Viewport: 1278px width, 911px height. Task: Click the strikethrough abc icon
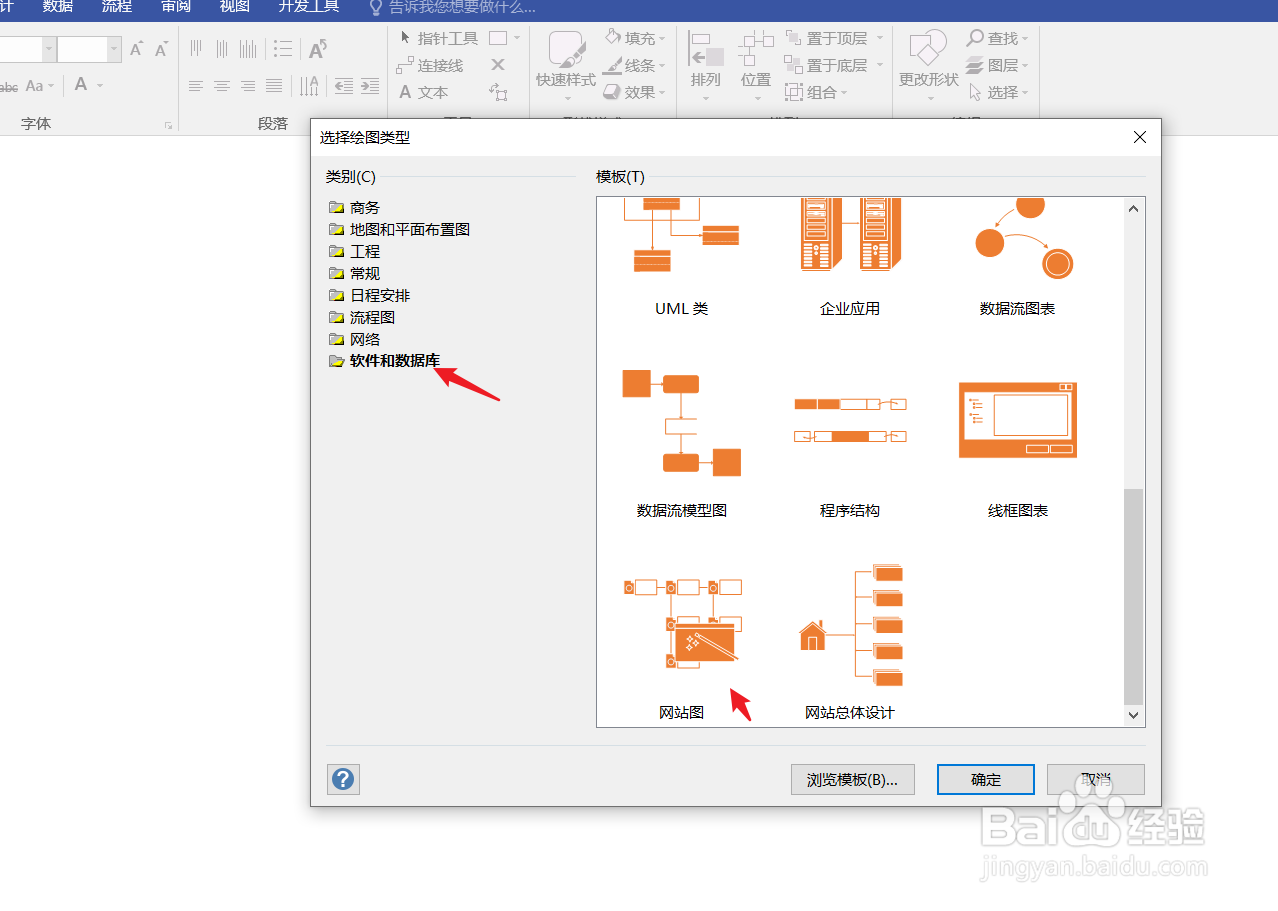click(x=8, y=87)
